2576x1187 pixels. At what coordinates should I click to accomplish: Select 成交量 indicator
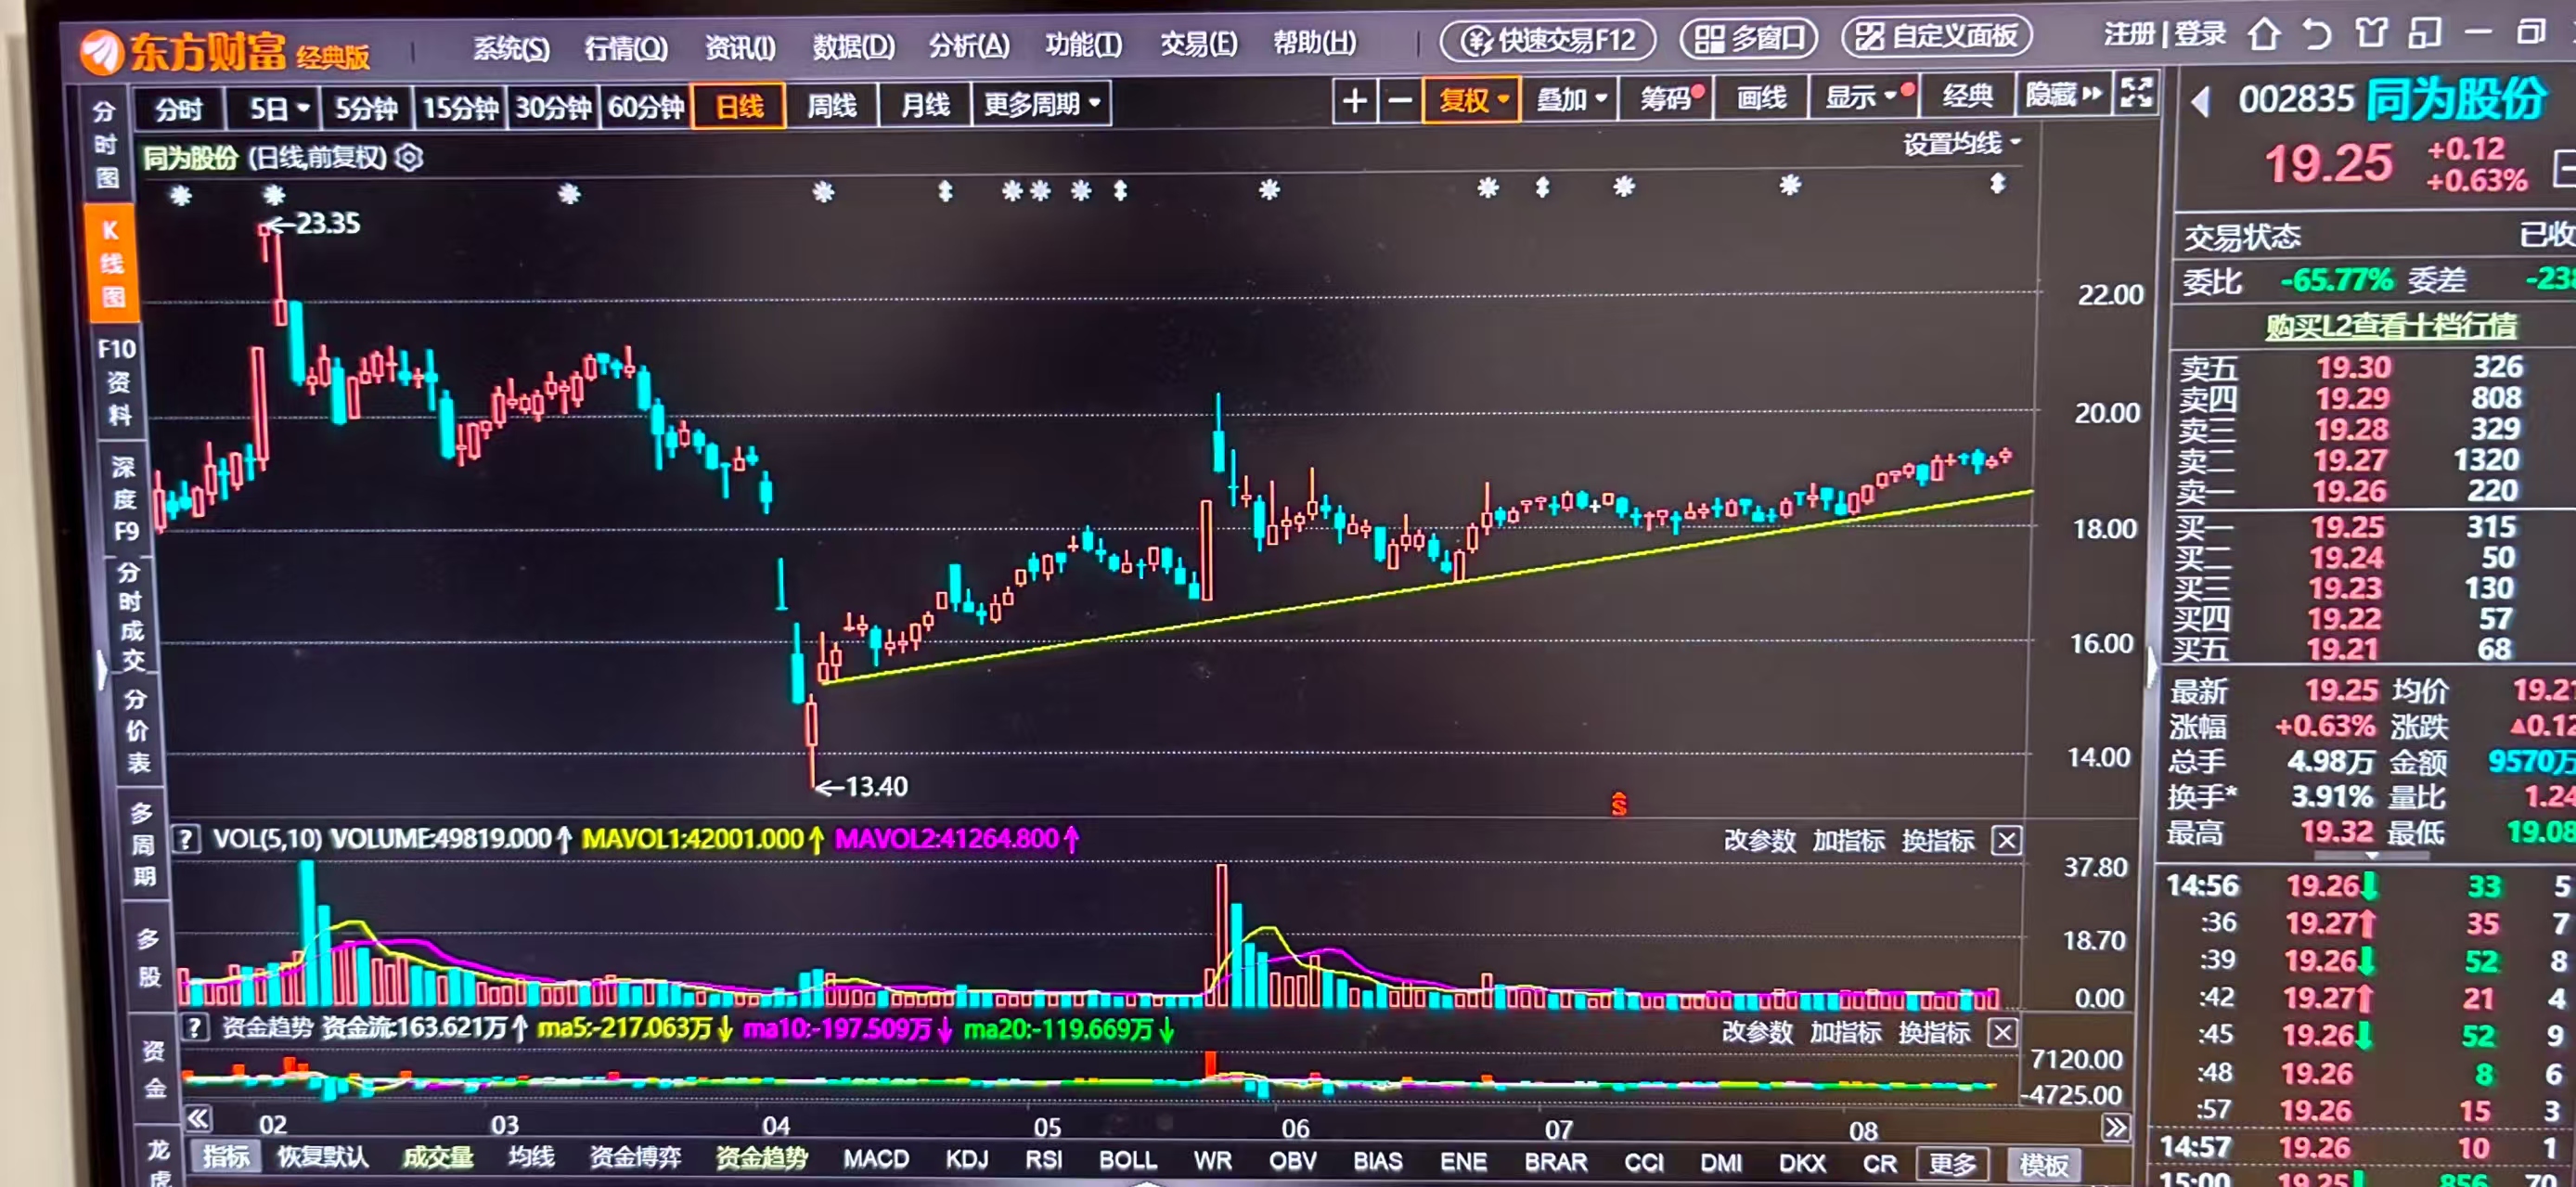pos(438,1157)
